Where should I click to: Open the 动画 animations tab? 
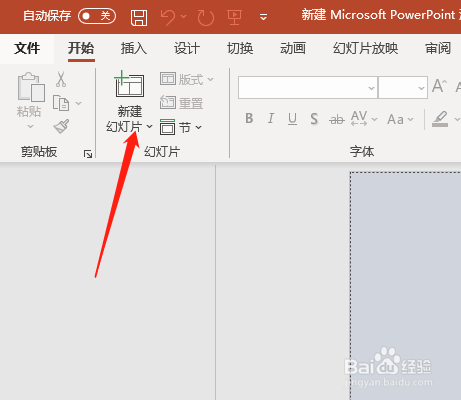click(293, 49)
